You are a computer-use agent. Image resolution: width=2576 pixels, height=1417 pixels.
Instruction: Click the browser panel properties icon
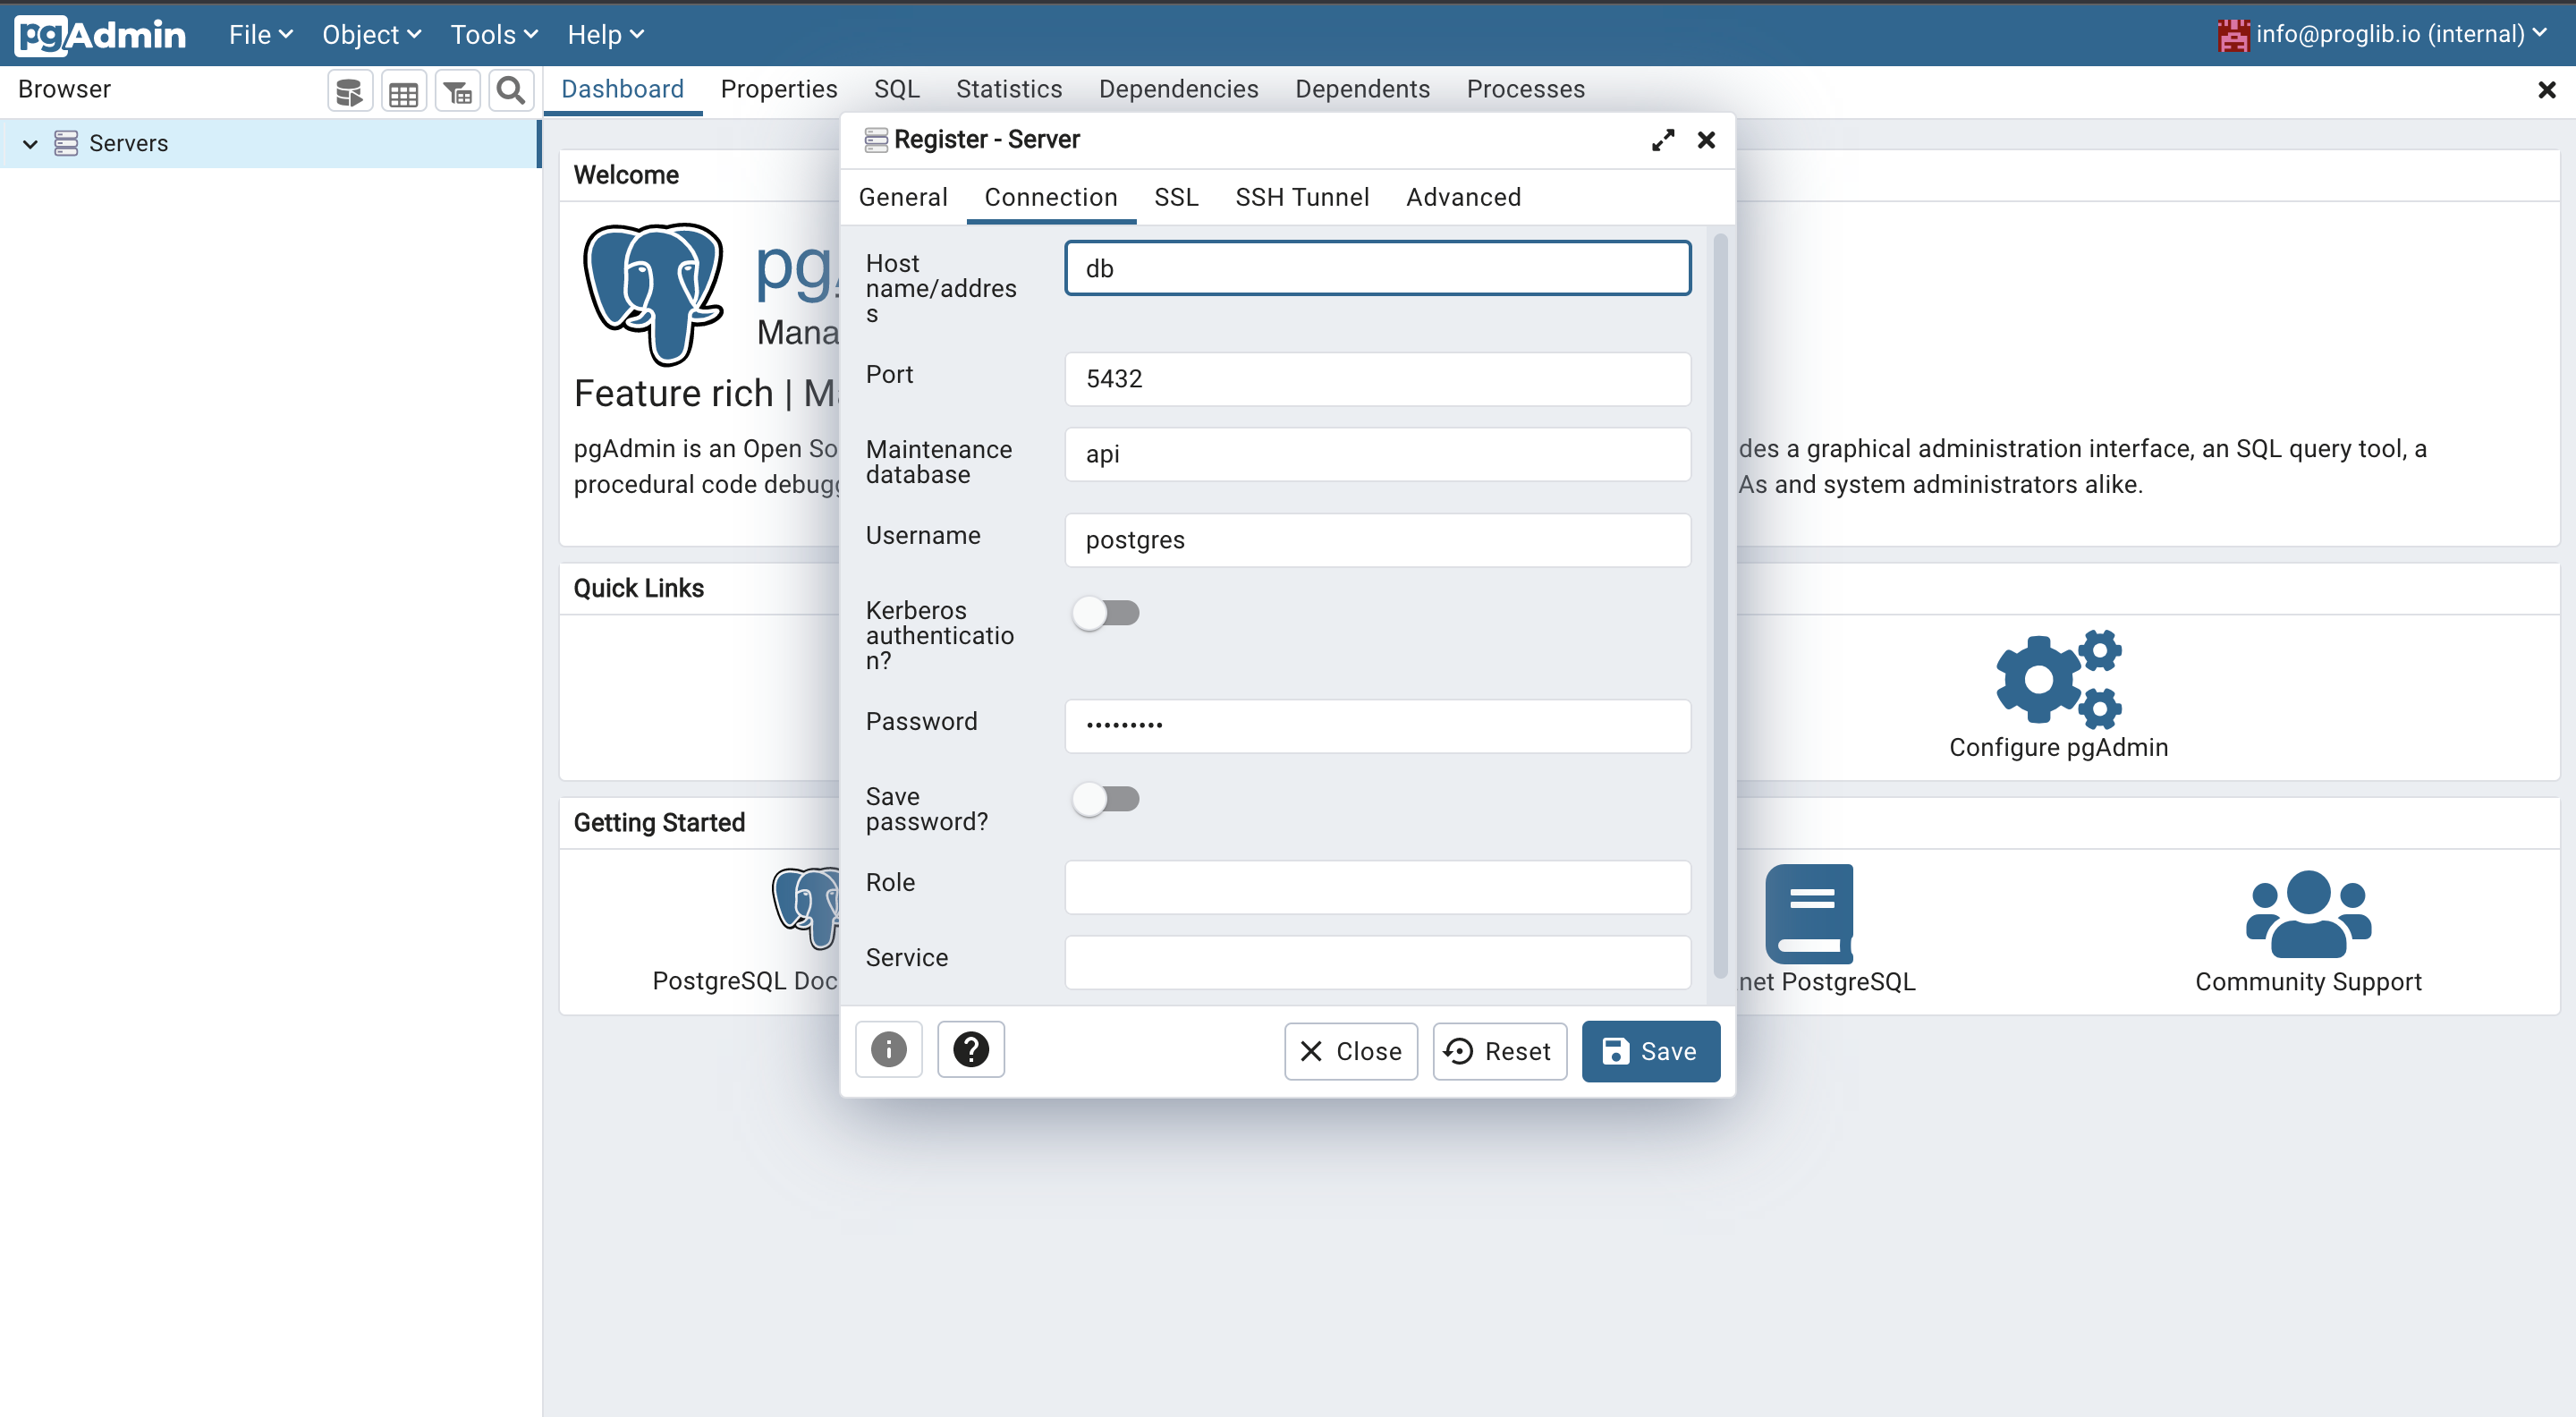click(401, 90)
